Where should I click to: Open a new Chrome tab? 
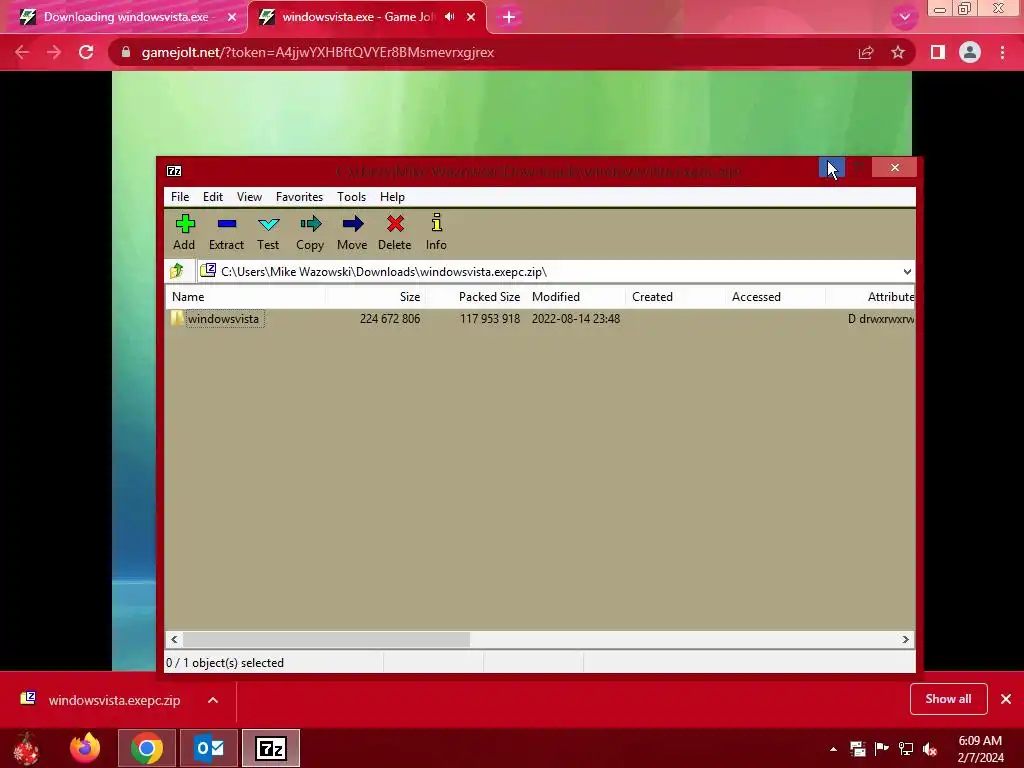[x=509, y=18]
